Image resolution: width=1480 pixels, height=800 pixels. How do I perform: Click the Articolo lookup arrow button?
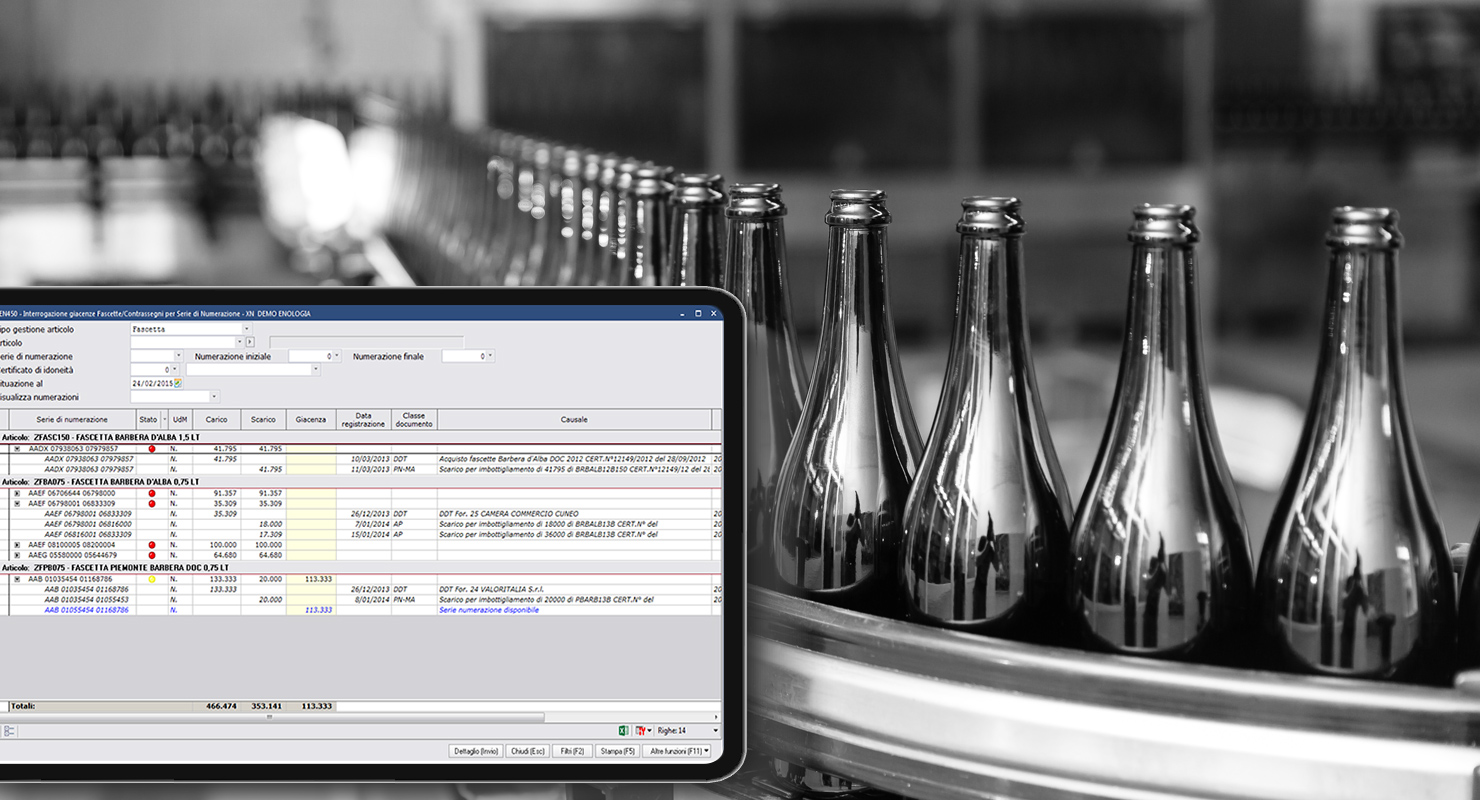pos(250,342)
